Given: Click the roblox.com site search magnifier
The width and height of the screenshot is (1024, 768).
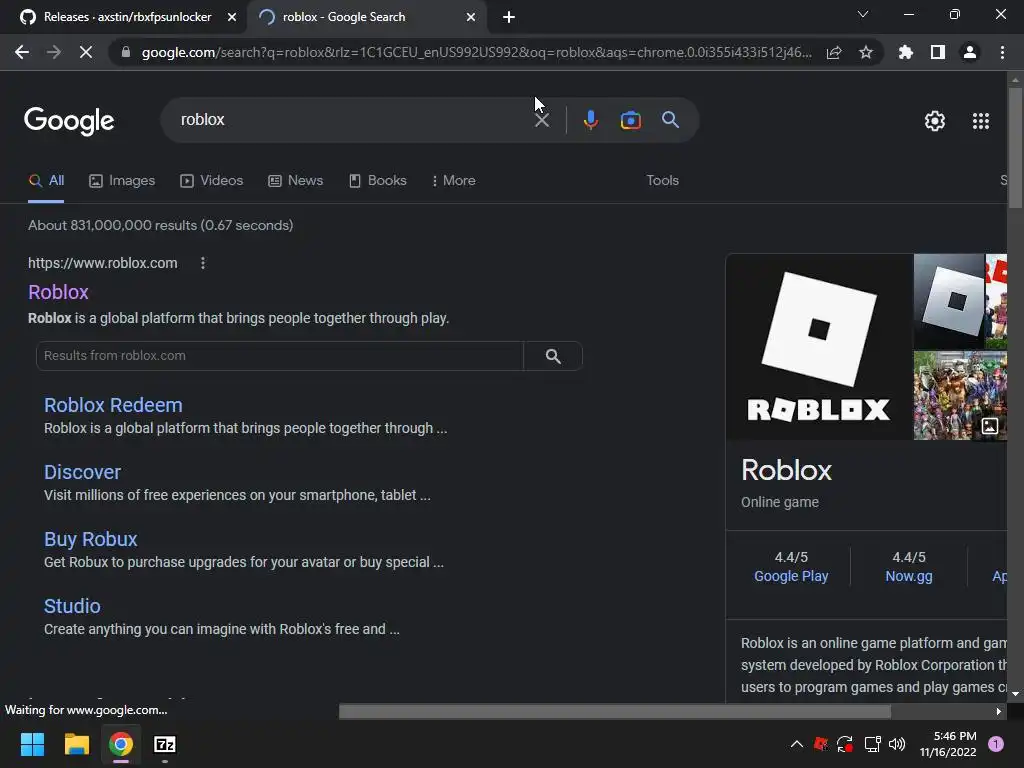Looking at the screenshot, I should (x=553, y=356).
